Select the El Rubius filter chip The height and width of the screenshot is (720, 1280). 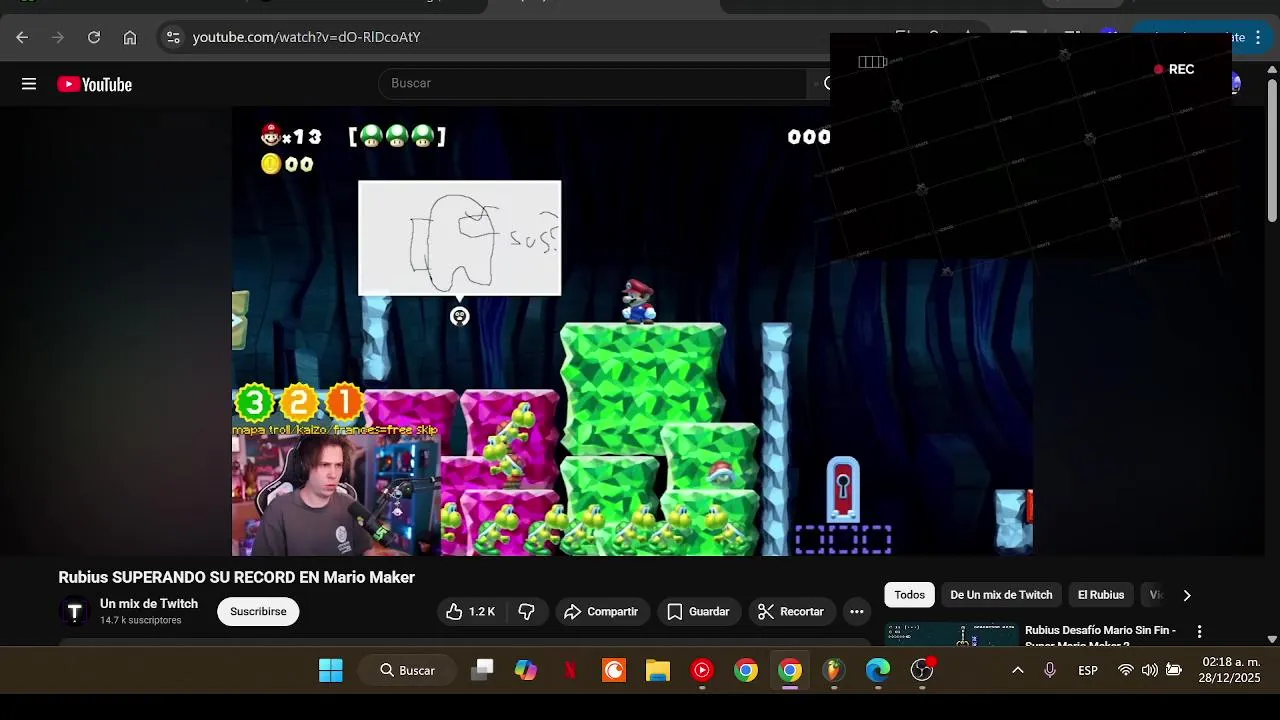(x=1101, y=595)
